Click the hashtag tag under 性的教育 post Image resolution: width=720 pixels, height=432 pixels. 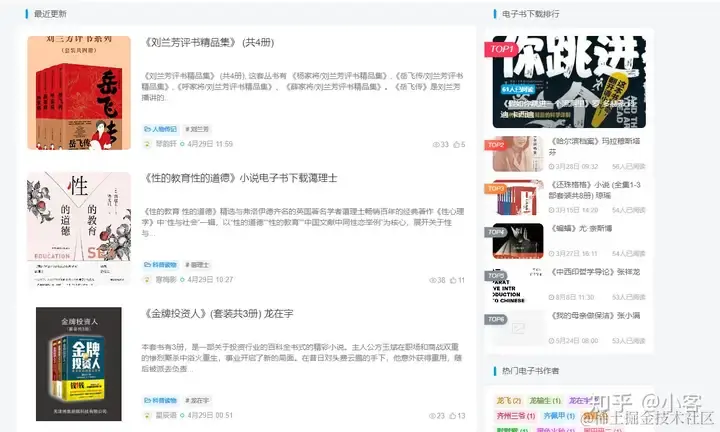[x=197, y=265]
